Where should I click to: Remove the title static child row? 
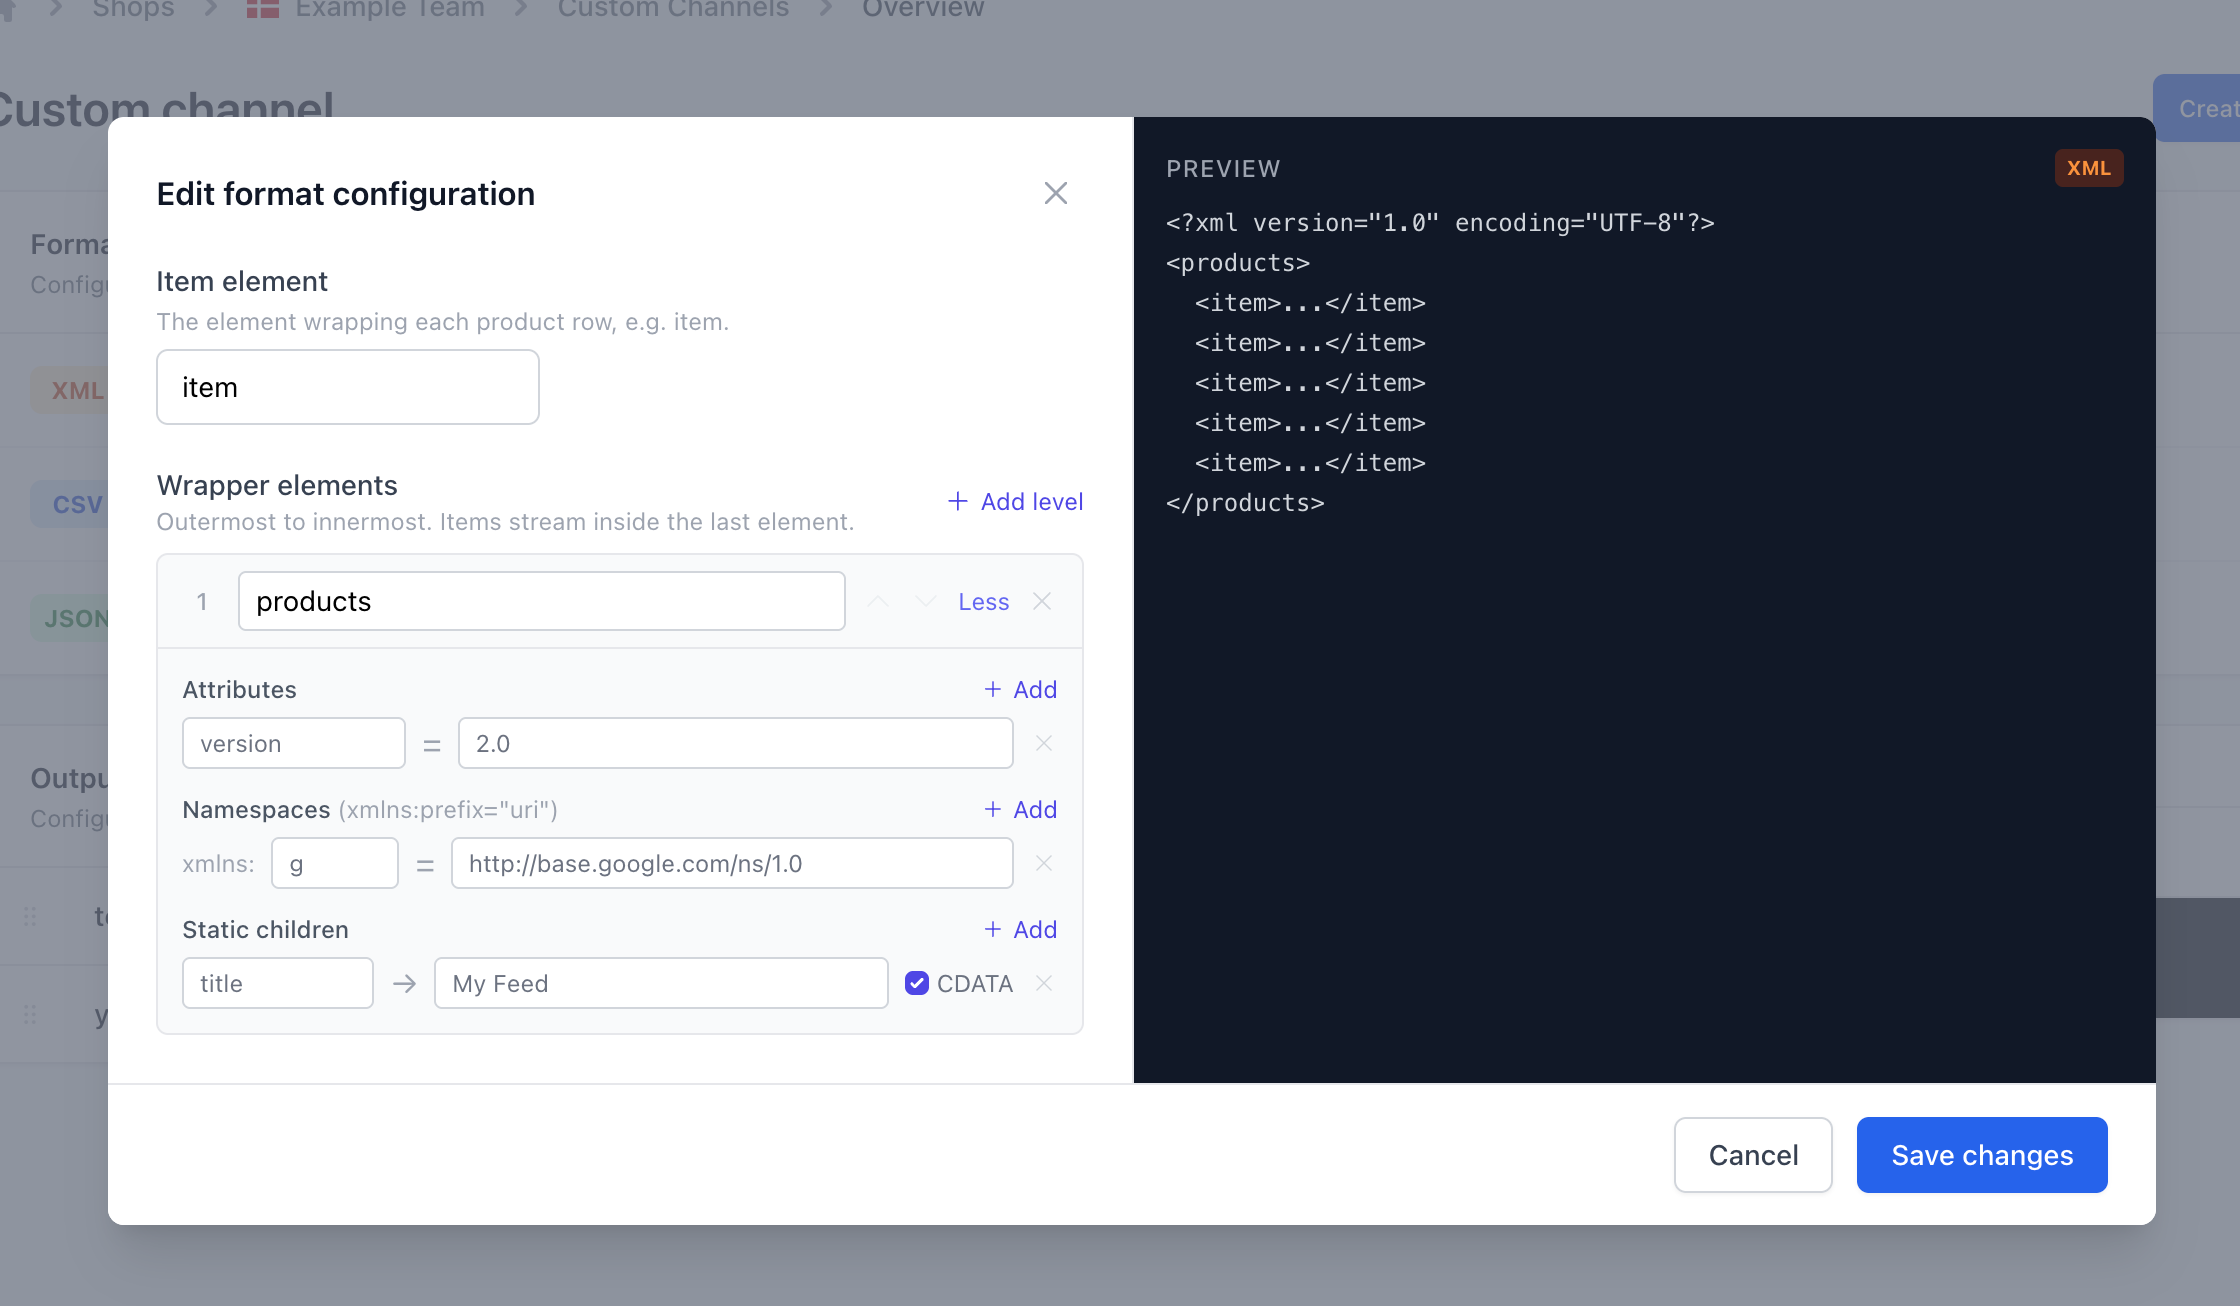(x=1043, y=983)
